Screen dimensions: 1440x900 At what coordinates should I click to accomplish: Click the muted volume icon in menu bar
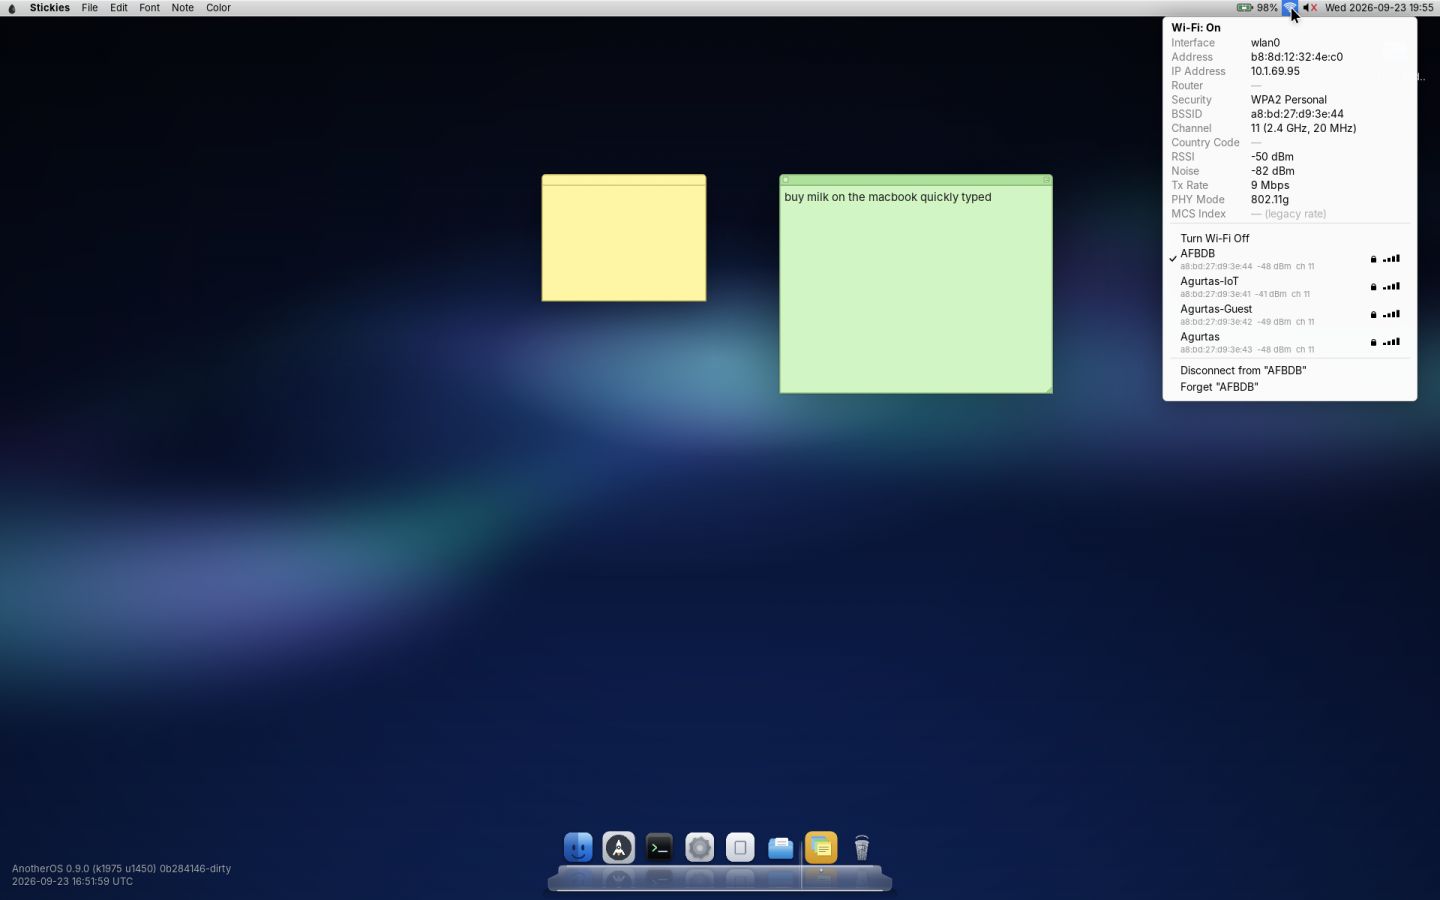1310,8
